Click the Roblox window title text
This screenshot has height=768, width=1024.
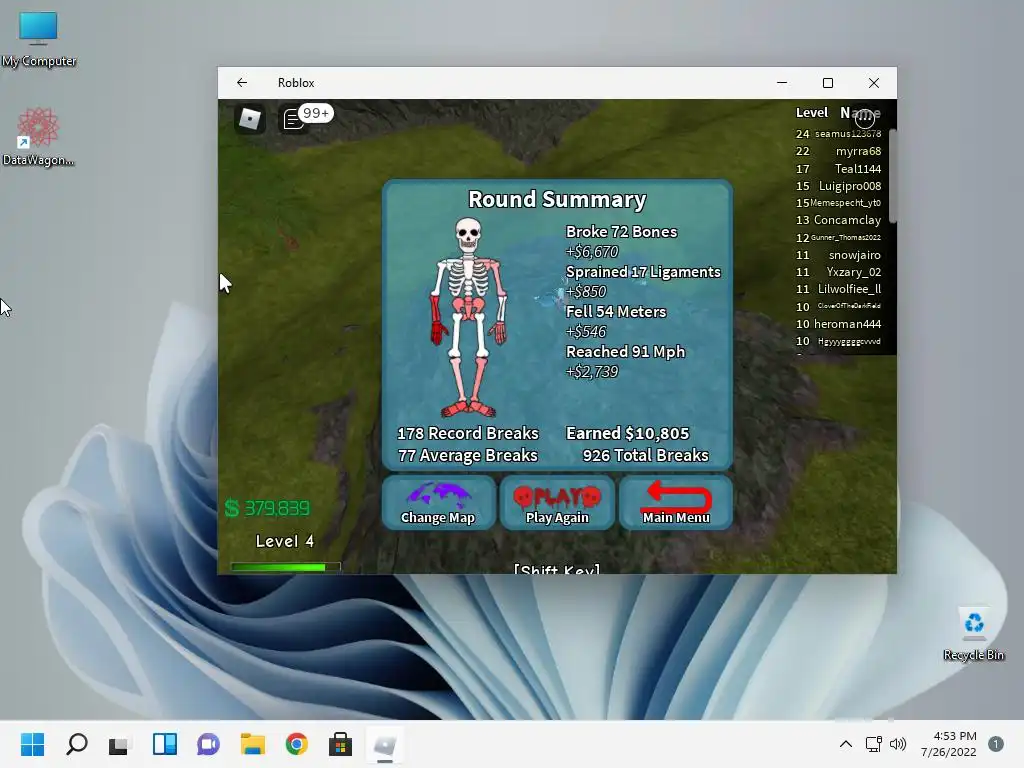tap(296, 83)
